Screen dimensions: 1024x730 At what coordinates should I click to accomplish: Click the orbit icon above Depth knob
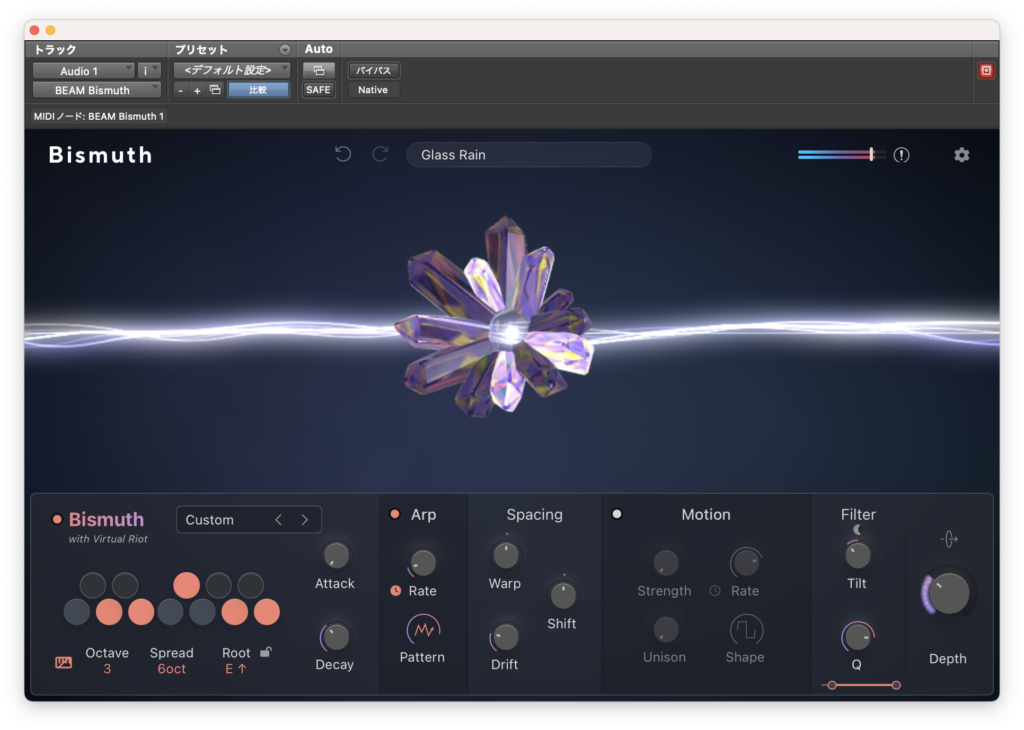(x=949, y=539)
